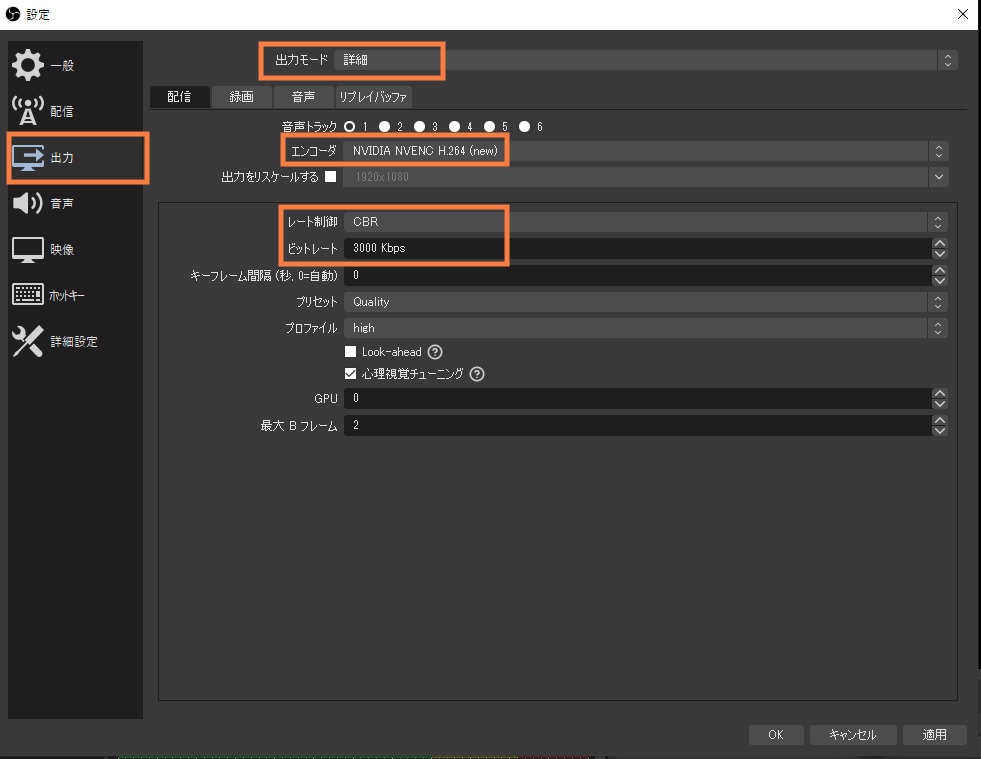
Task: Decrease キーフレーム間隔 with down arrow
Action: pyautogui.click(x=939, y=280)
